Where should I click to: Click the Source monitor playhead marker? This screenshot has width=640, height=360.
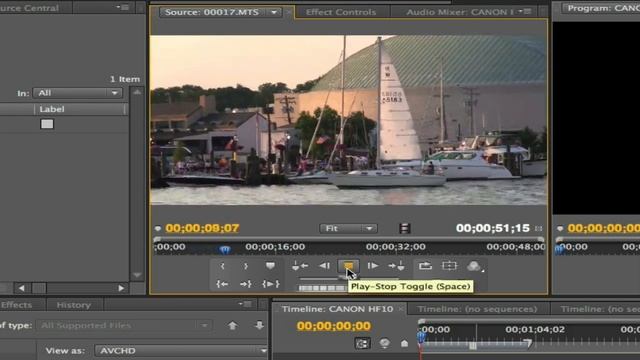click(x=224, y=249)
